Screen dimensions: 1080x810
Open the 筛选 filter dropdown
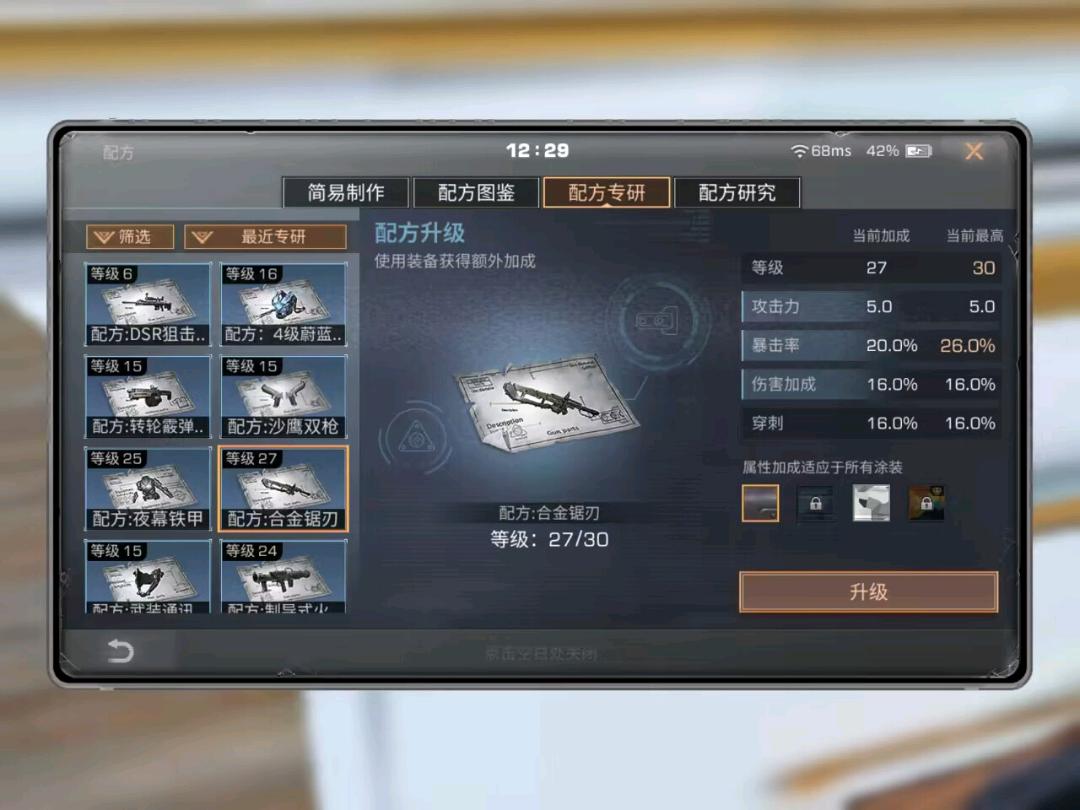(129, 237)
